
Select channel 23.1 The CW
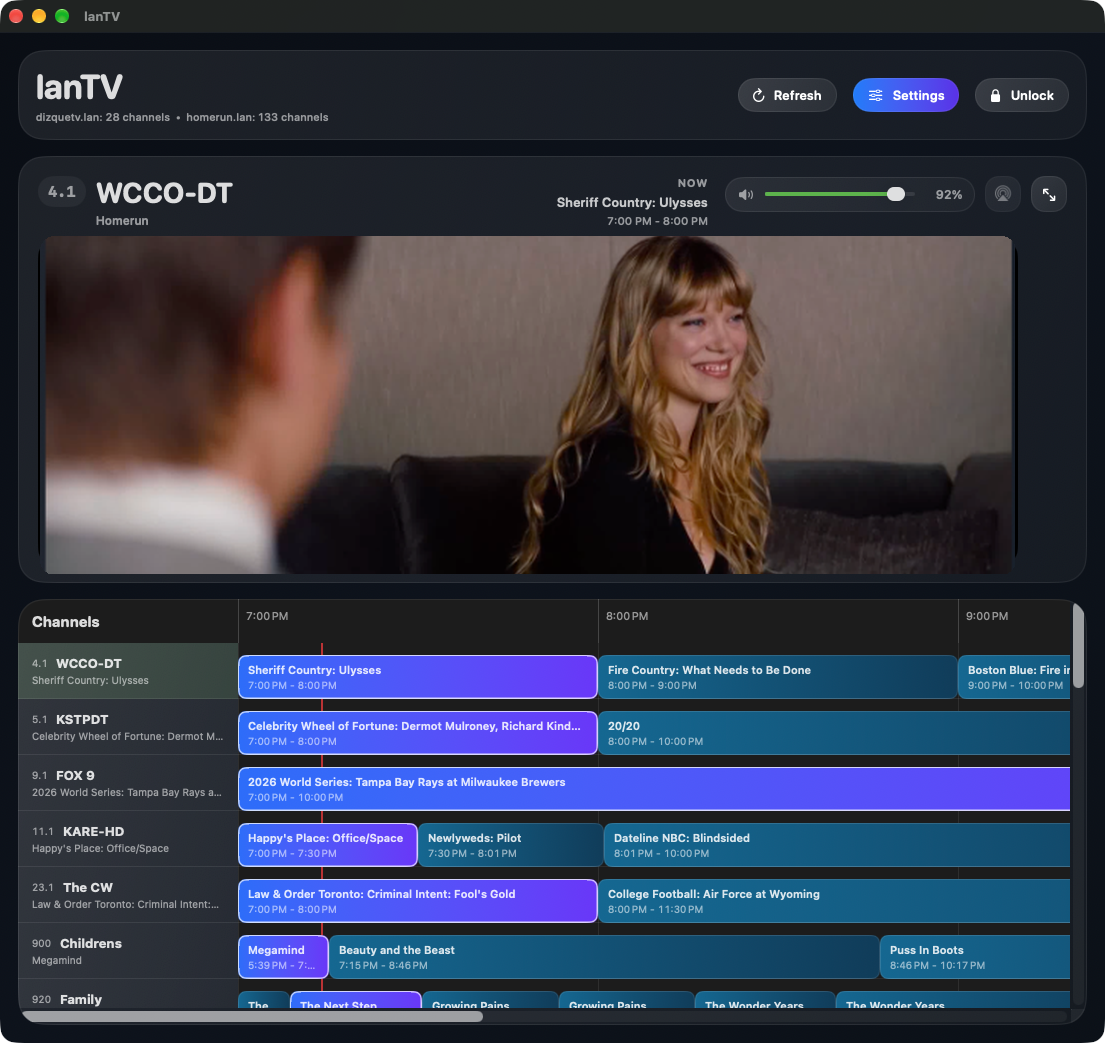128,895
